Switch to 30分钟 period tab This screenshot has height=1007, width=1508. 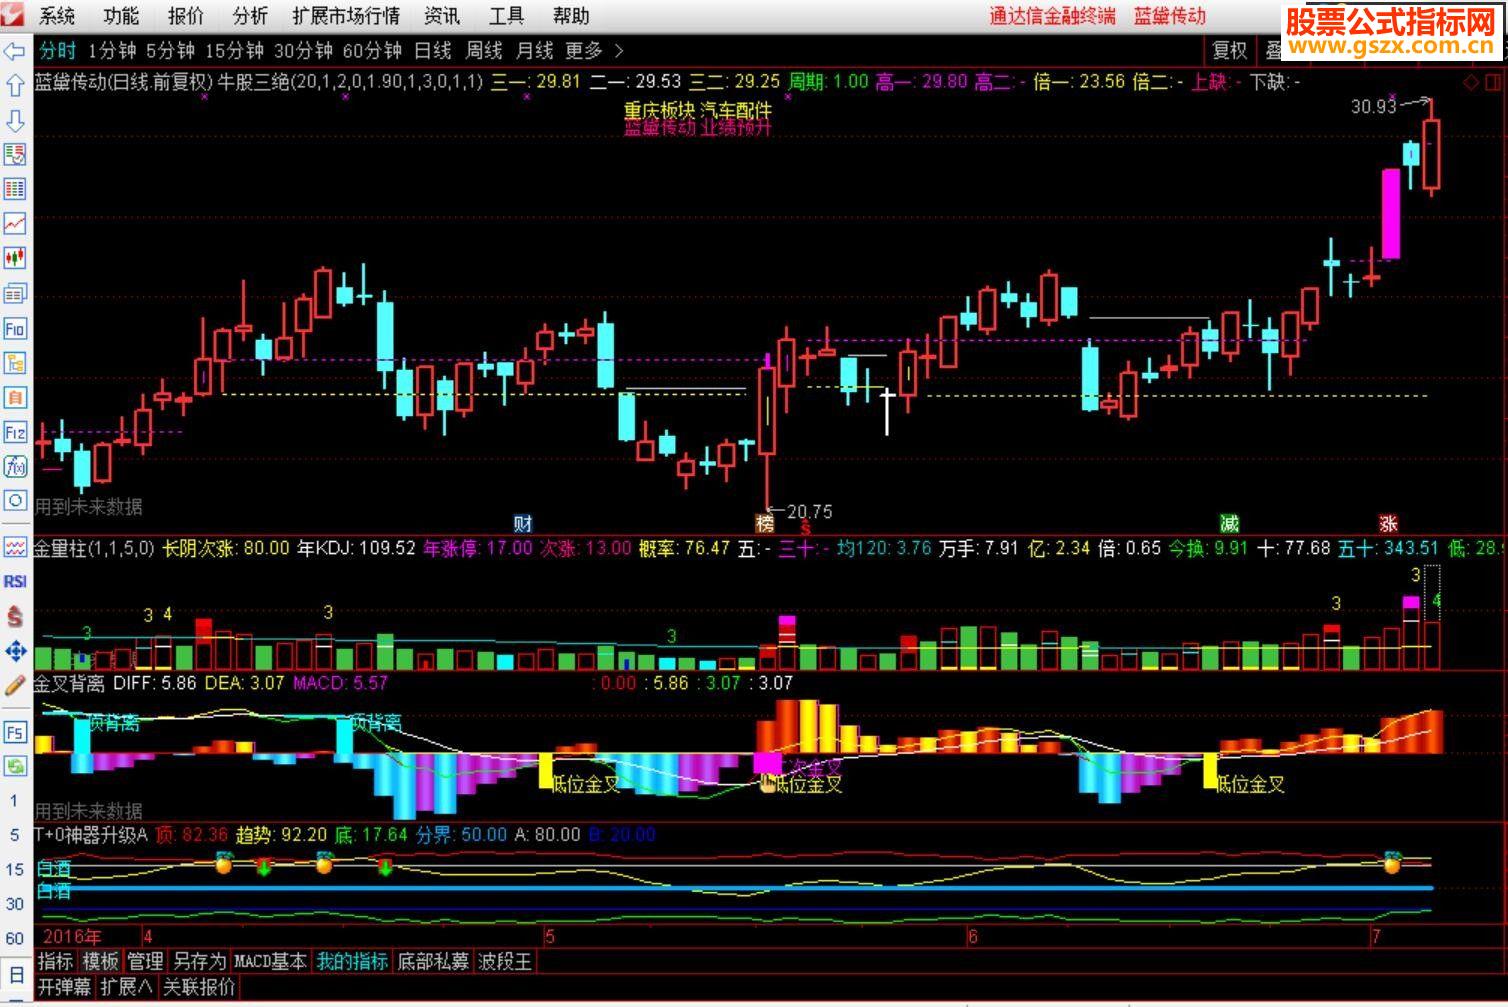(x=303, y=51)
